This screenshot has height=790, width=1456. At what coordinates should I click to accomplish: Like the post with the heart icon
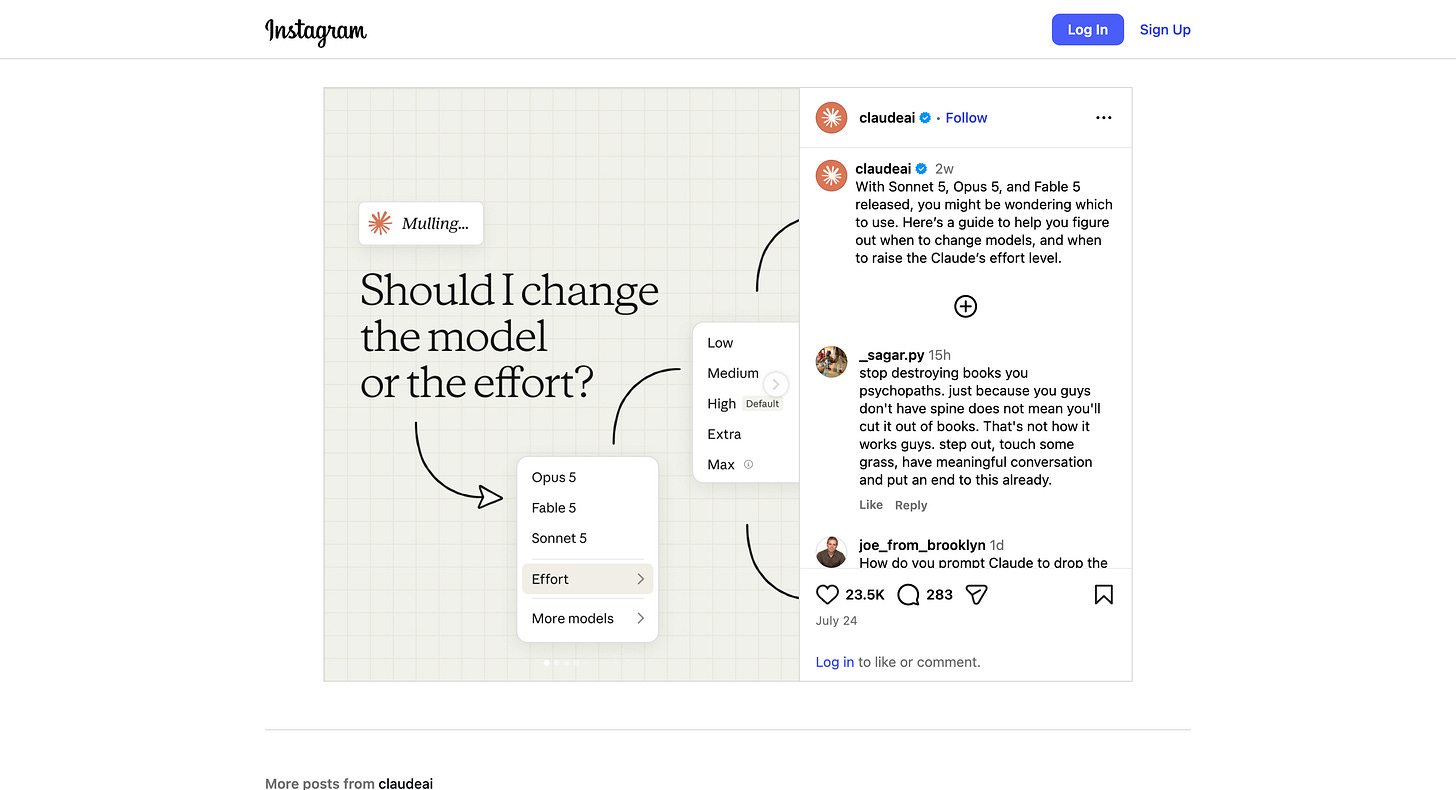(x=827, y=595)
